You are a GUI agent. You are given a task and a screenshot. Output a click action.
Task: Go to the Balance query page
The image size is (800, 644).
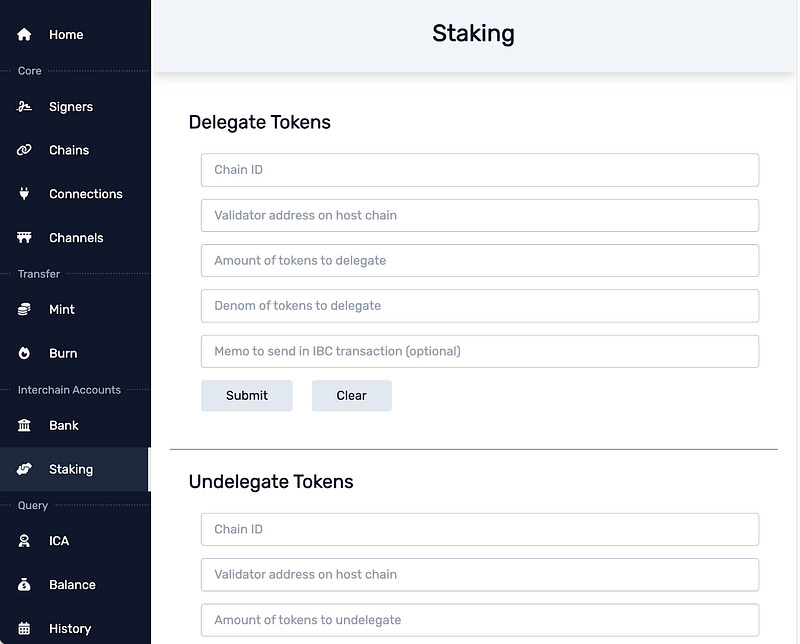click(75, 585)
